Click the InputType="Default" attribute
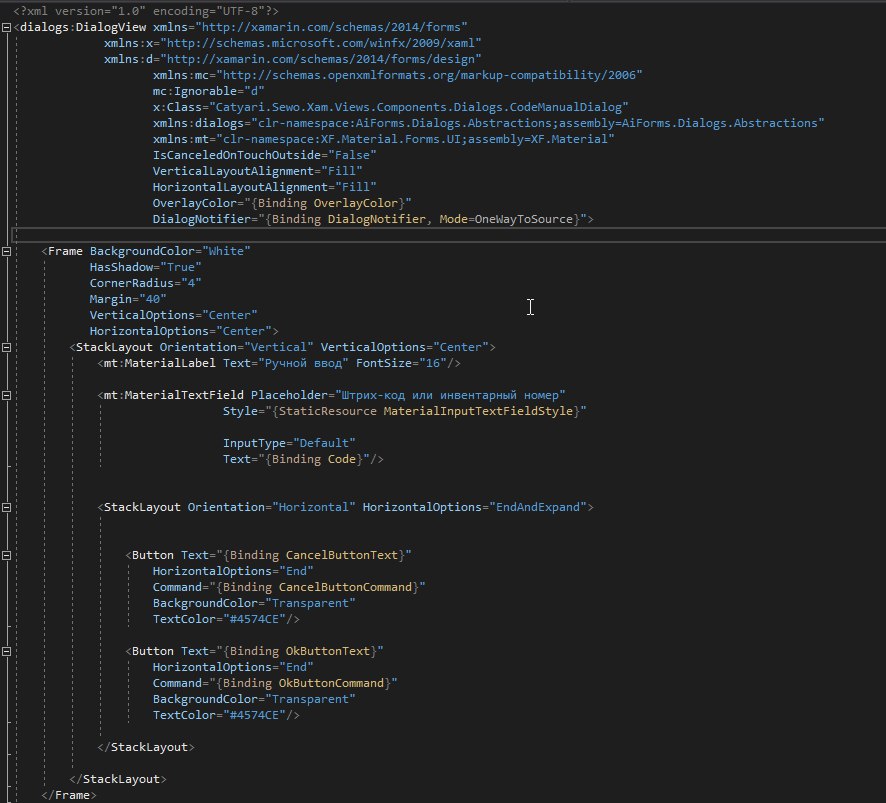The image size is (886, 803). (289, 443)
